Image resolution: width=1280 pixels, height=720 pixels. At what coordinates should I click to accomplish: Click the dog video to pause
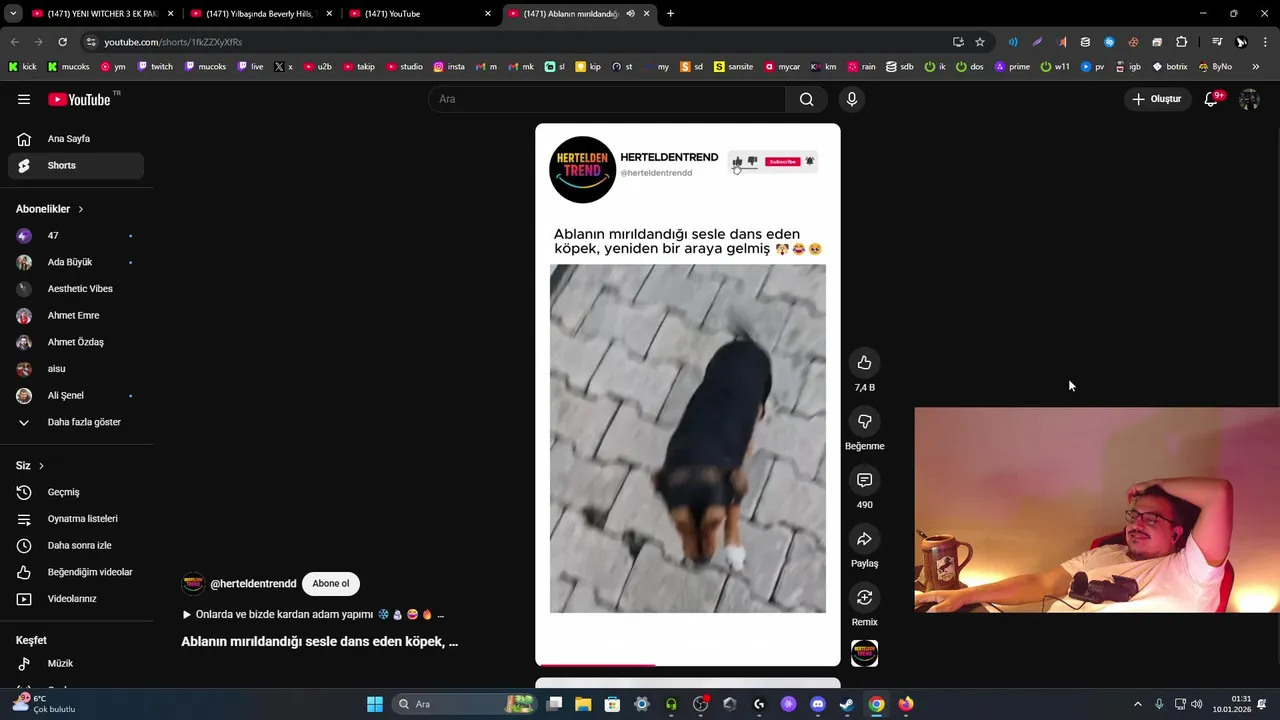coord(688,438)
